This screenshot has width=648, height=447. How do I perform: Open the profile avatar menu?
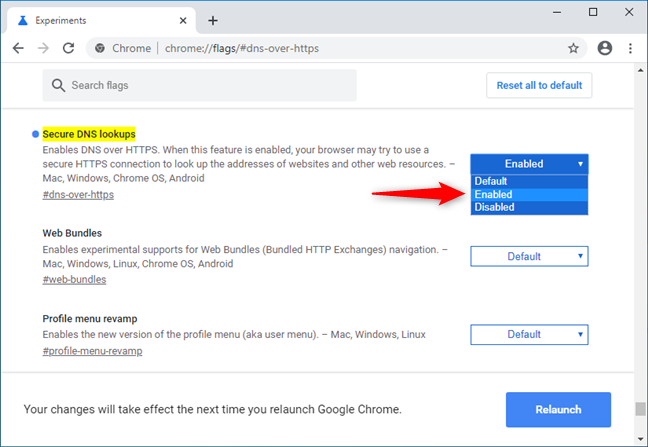[x=605, y=48]
